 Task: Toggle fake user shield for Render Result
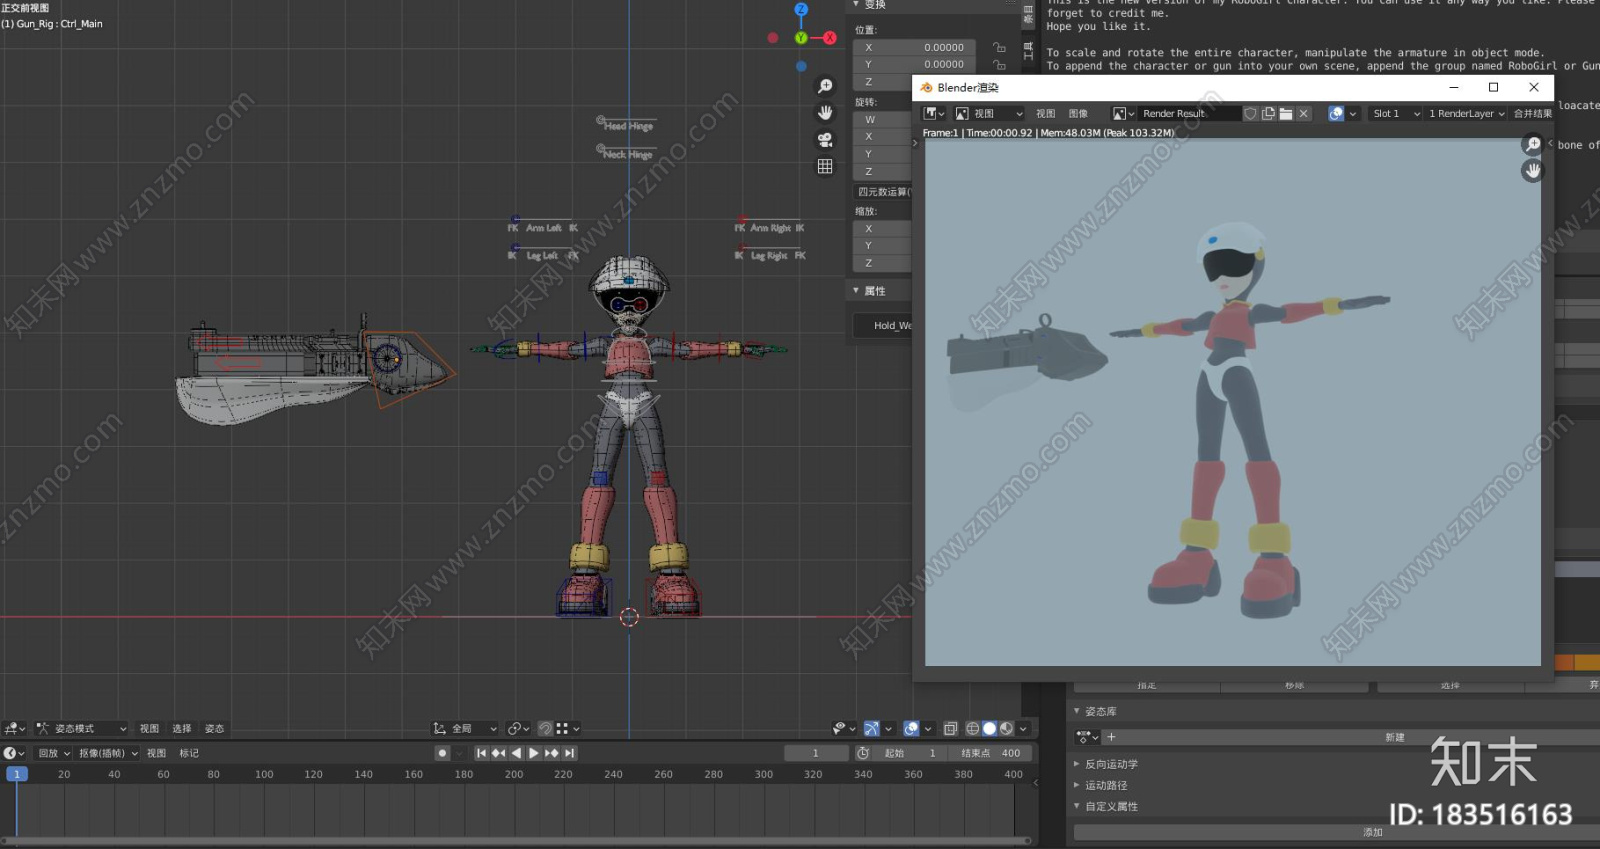[1250, 114]
